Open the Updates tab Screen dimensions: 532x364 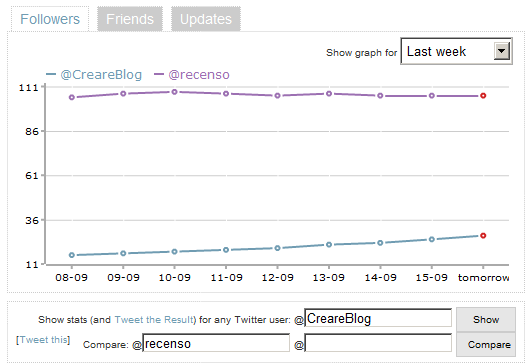(x=206, y=19)
